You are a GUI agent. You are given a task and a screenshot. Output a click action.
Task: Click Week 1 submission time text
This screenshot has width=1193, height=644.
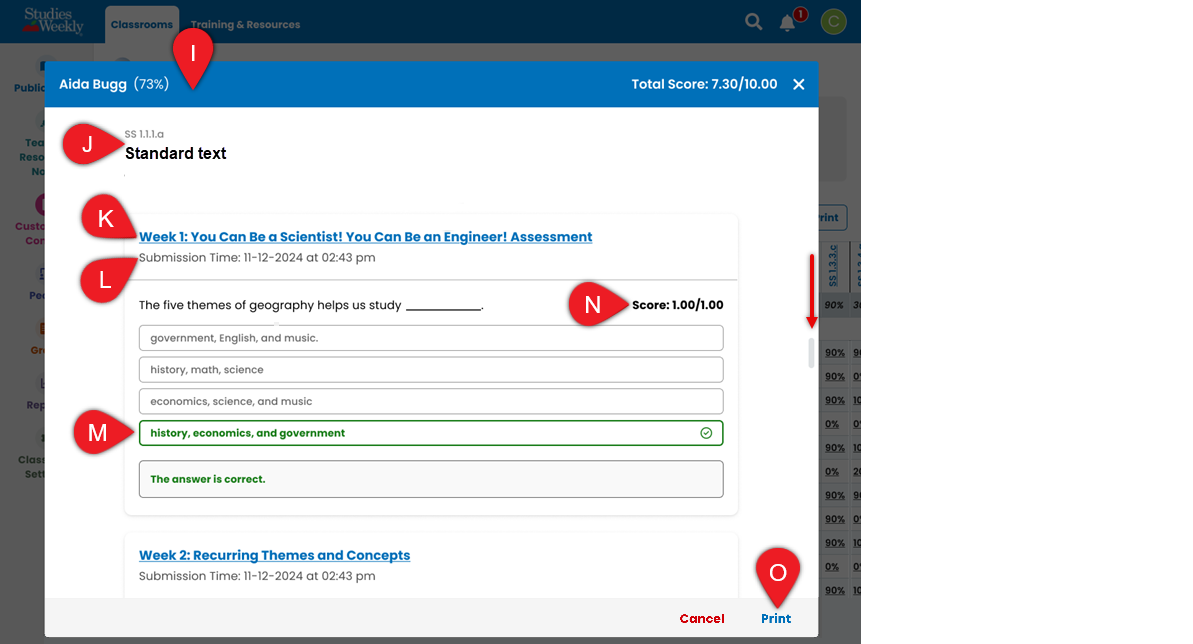click(x=256, y=258)
